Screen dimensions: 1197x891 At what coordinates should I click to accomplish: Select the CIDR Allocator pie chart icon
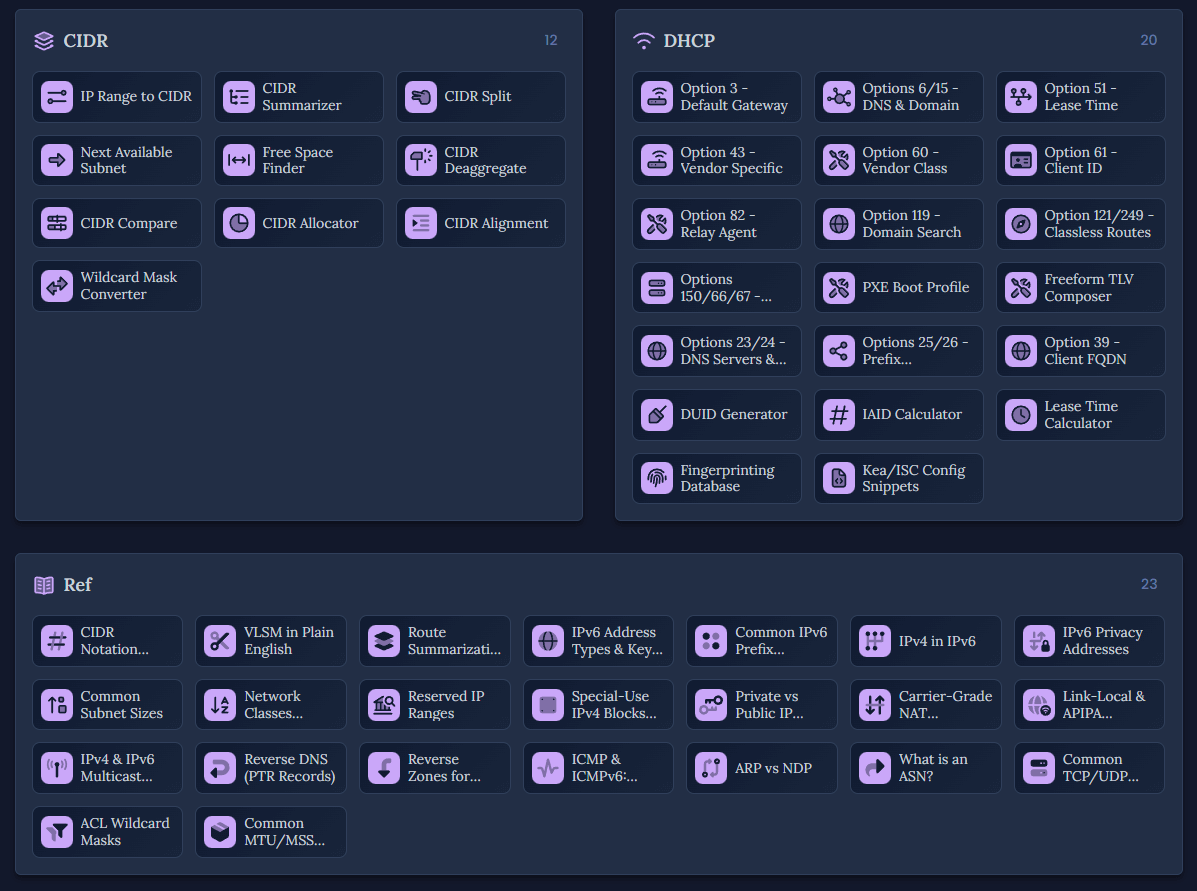coord(239,224)
